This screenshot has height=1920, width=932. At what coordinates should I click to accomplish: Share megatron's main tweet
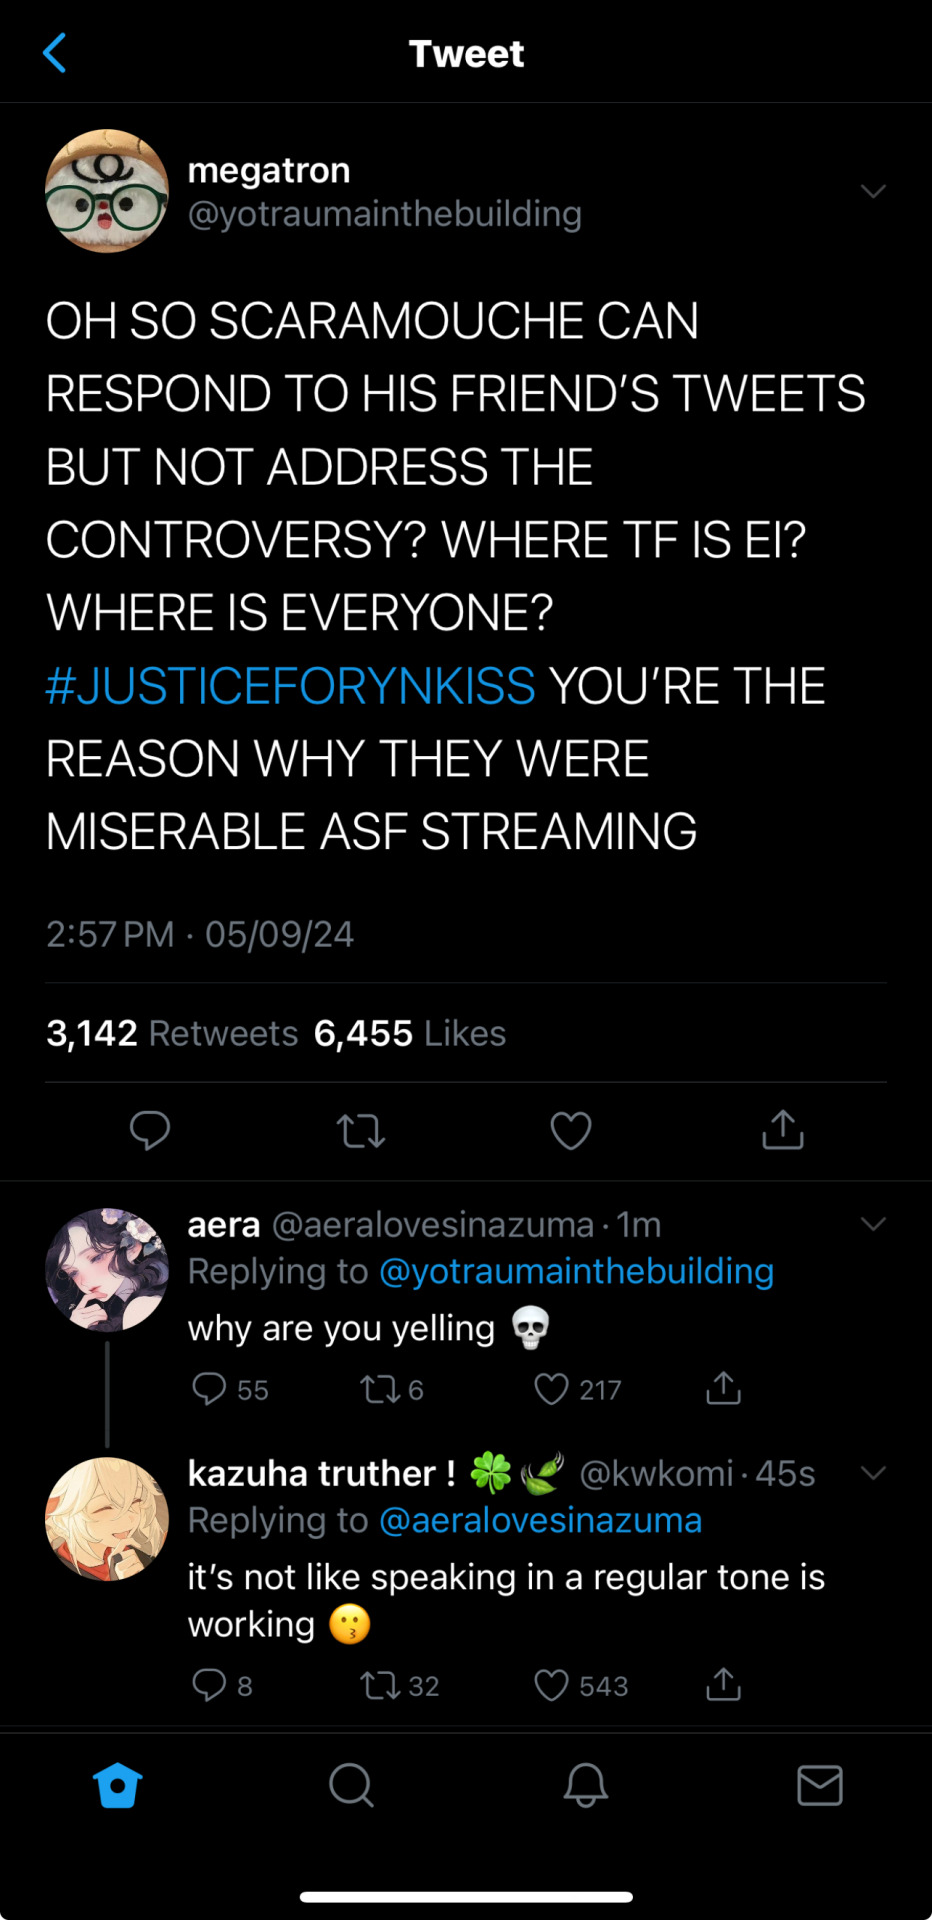[782, 1130]
